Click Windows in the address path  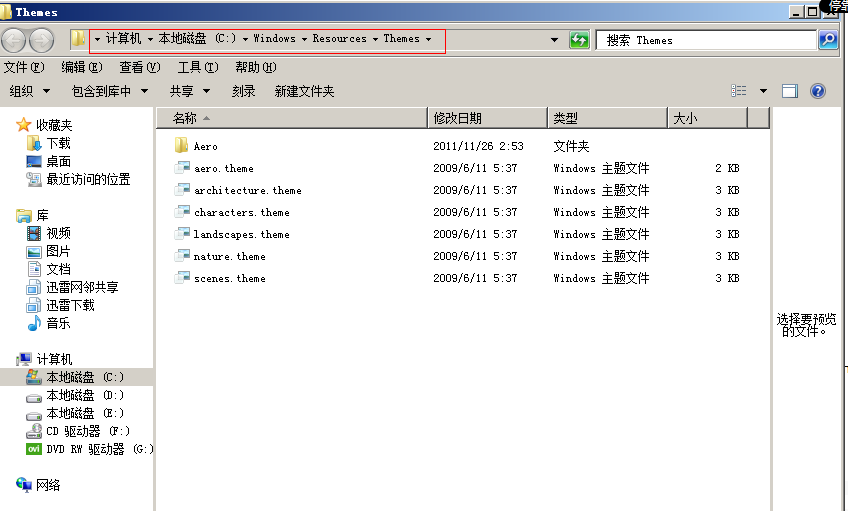coord(275,39)
